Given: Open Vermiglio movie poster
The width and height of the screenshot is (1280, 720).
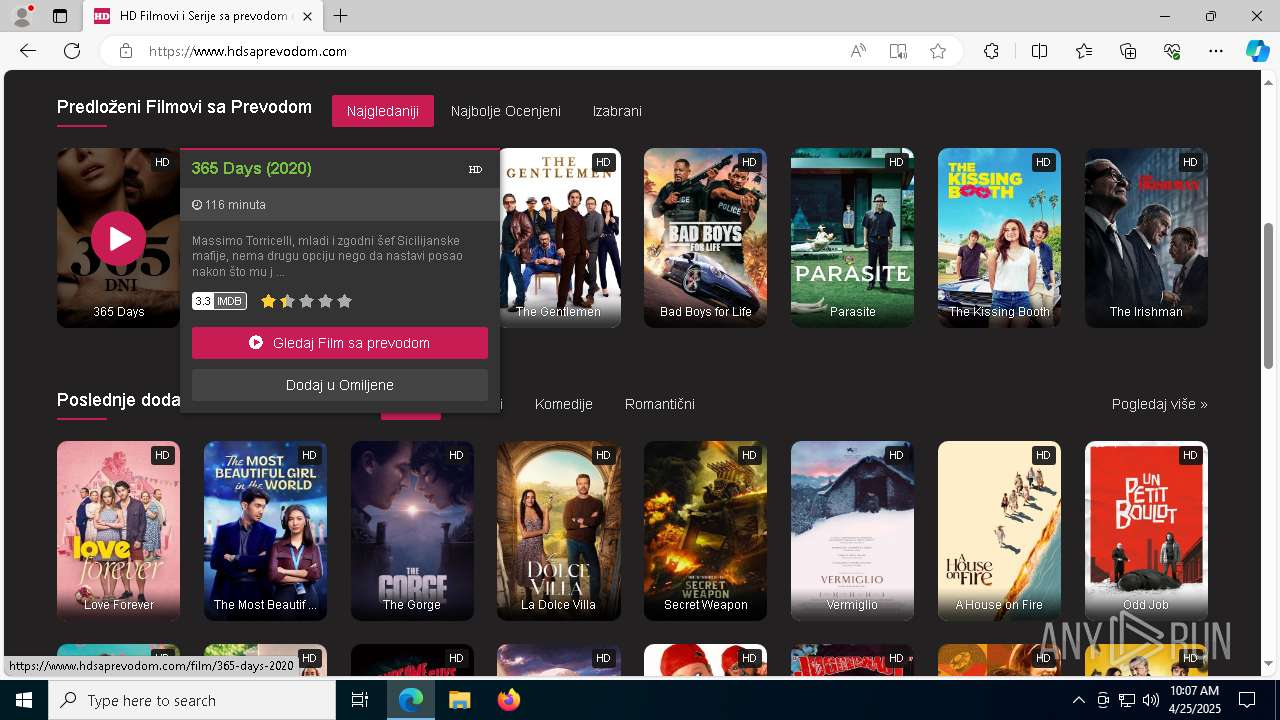Looking at the screenshot, I should [853, 531].
